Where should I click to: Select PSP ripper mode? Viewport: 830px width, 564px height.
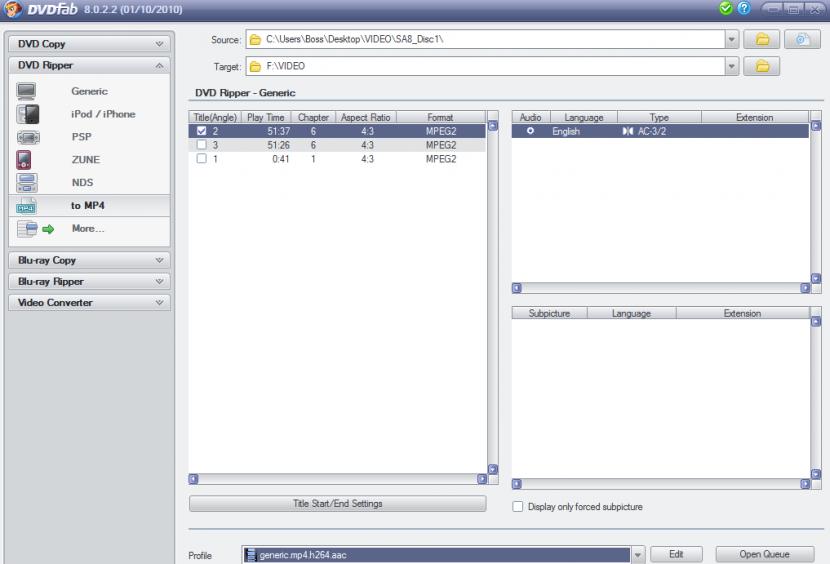82,137
